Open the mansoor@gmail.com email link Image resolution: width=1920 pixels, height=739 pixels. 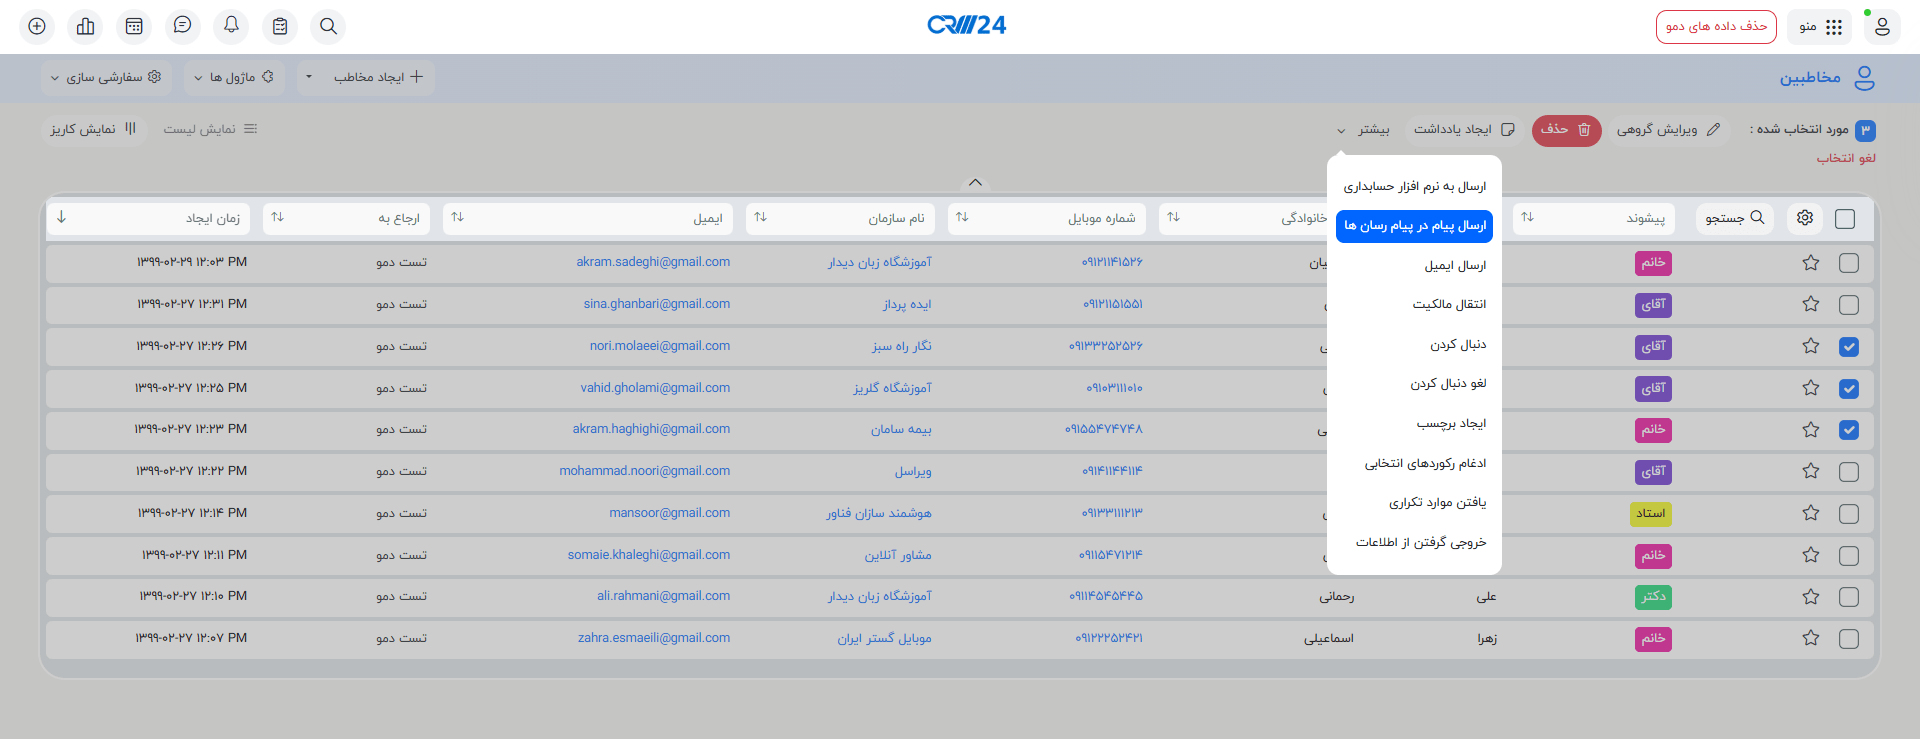coord(669,513)
